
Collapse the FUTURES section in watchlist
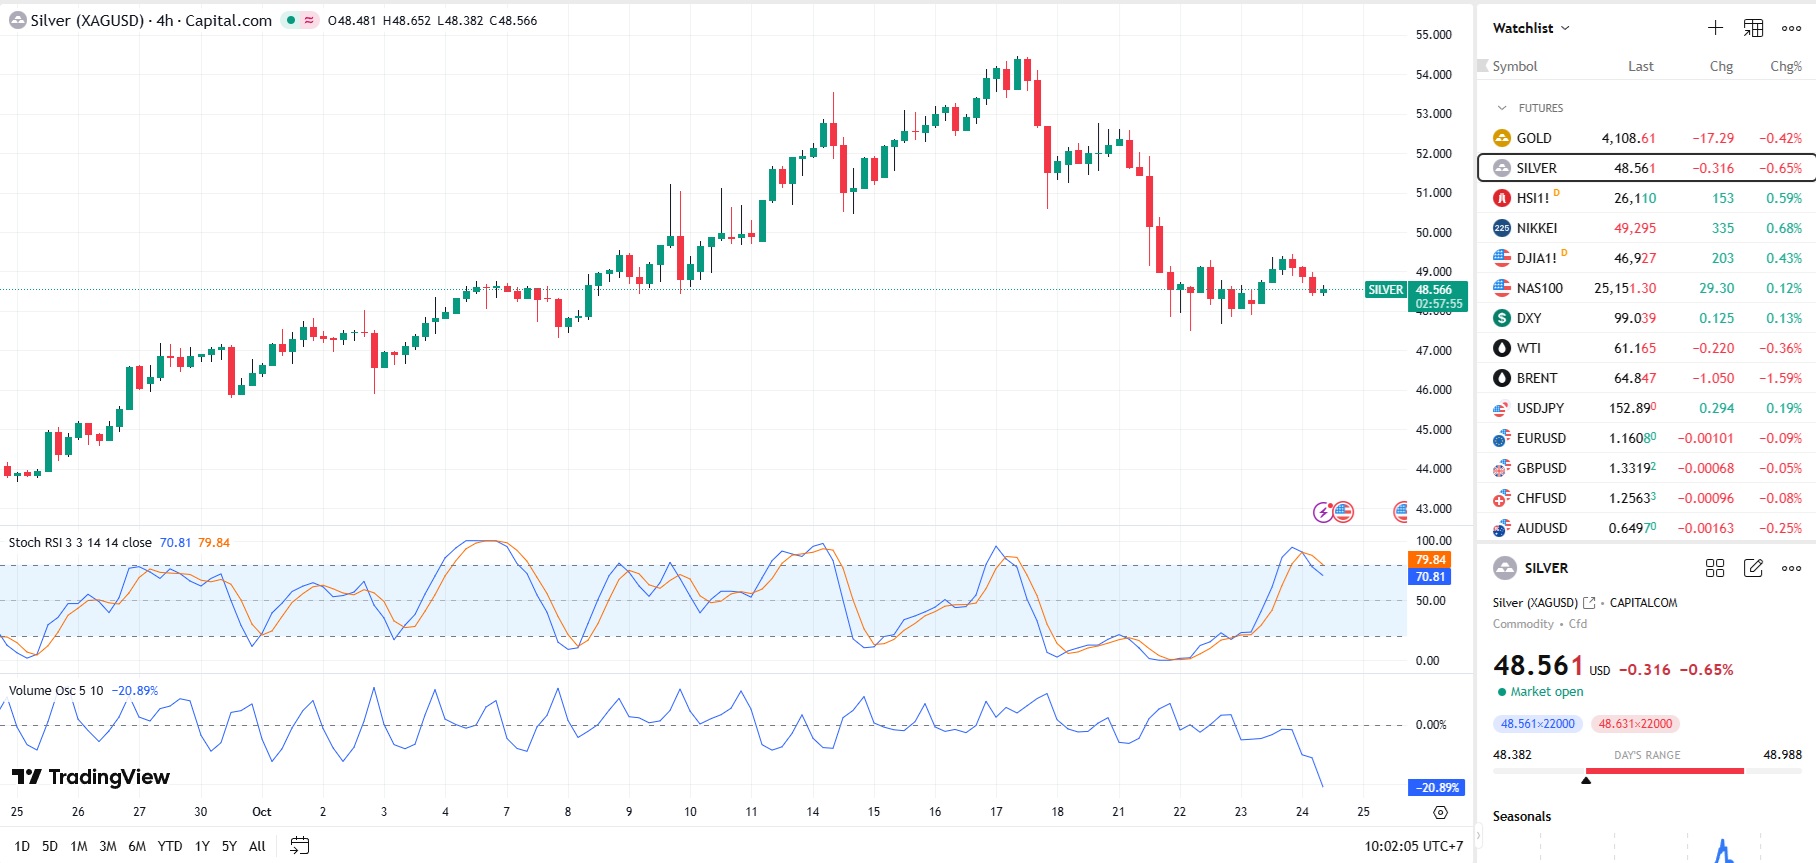(1501, 108)
